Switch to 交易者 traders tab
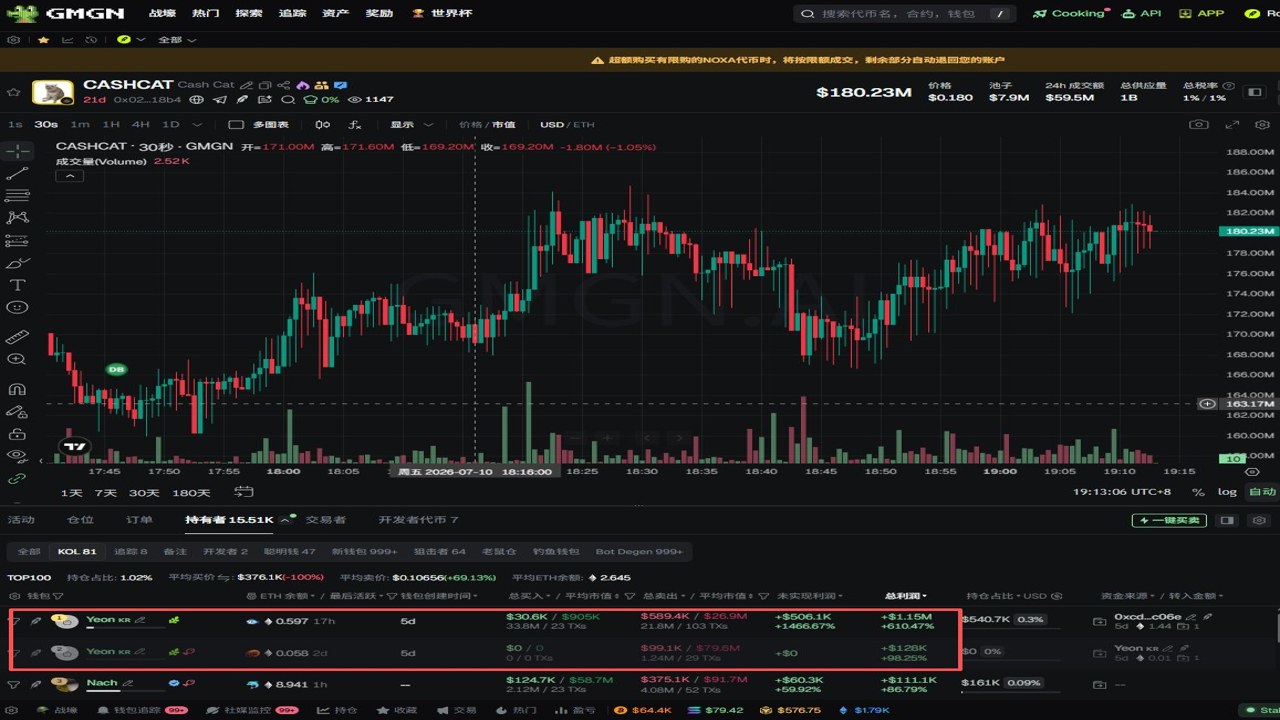 click(326, 520)
